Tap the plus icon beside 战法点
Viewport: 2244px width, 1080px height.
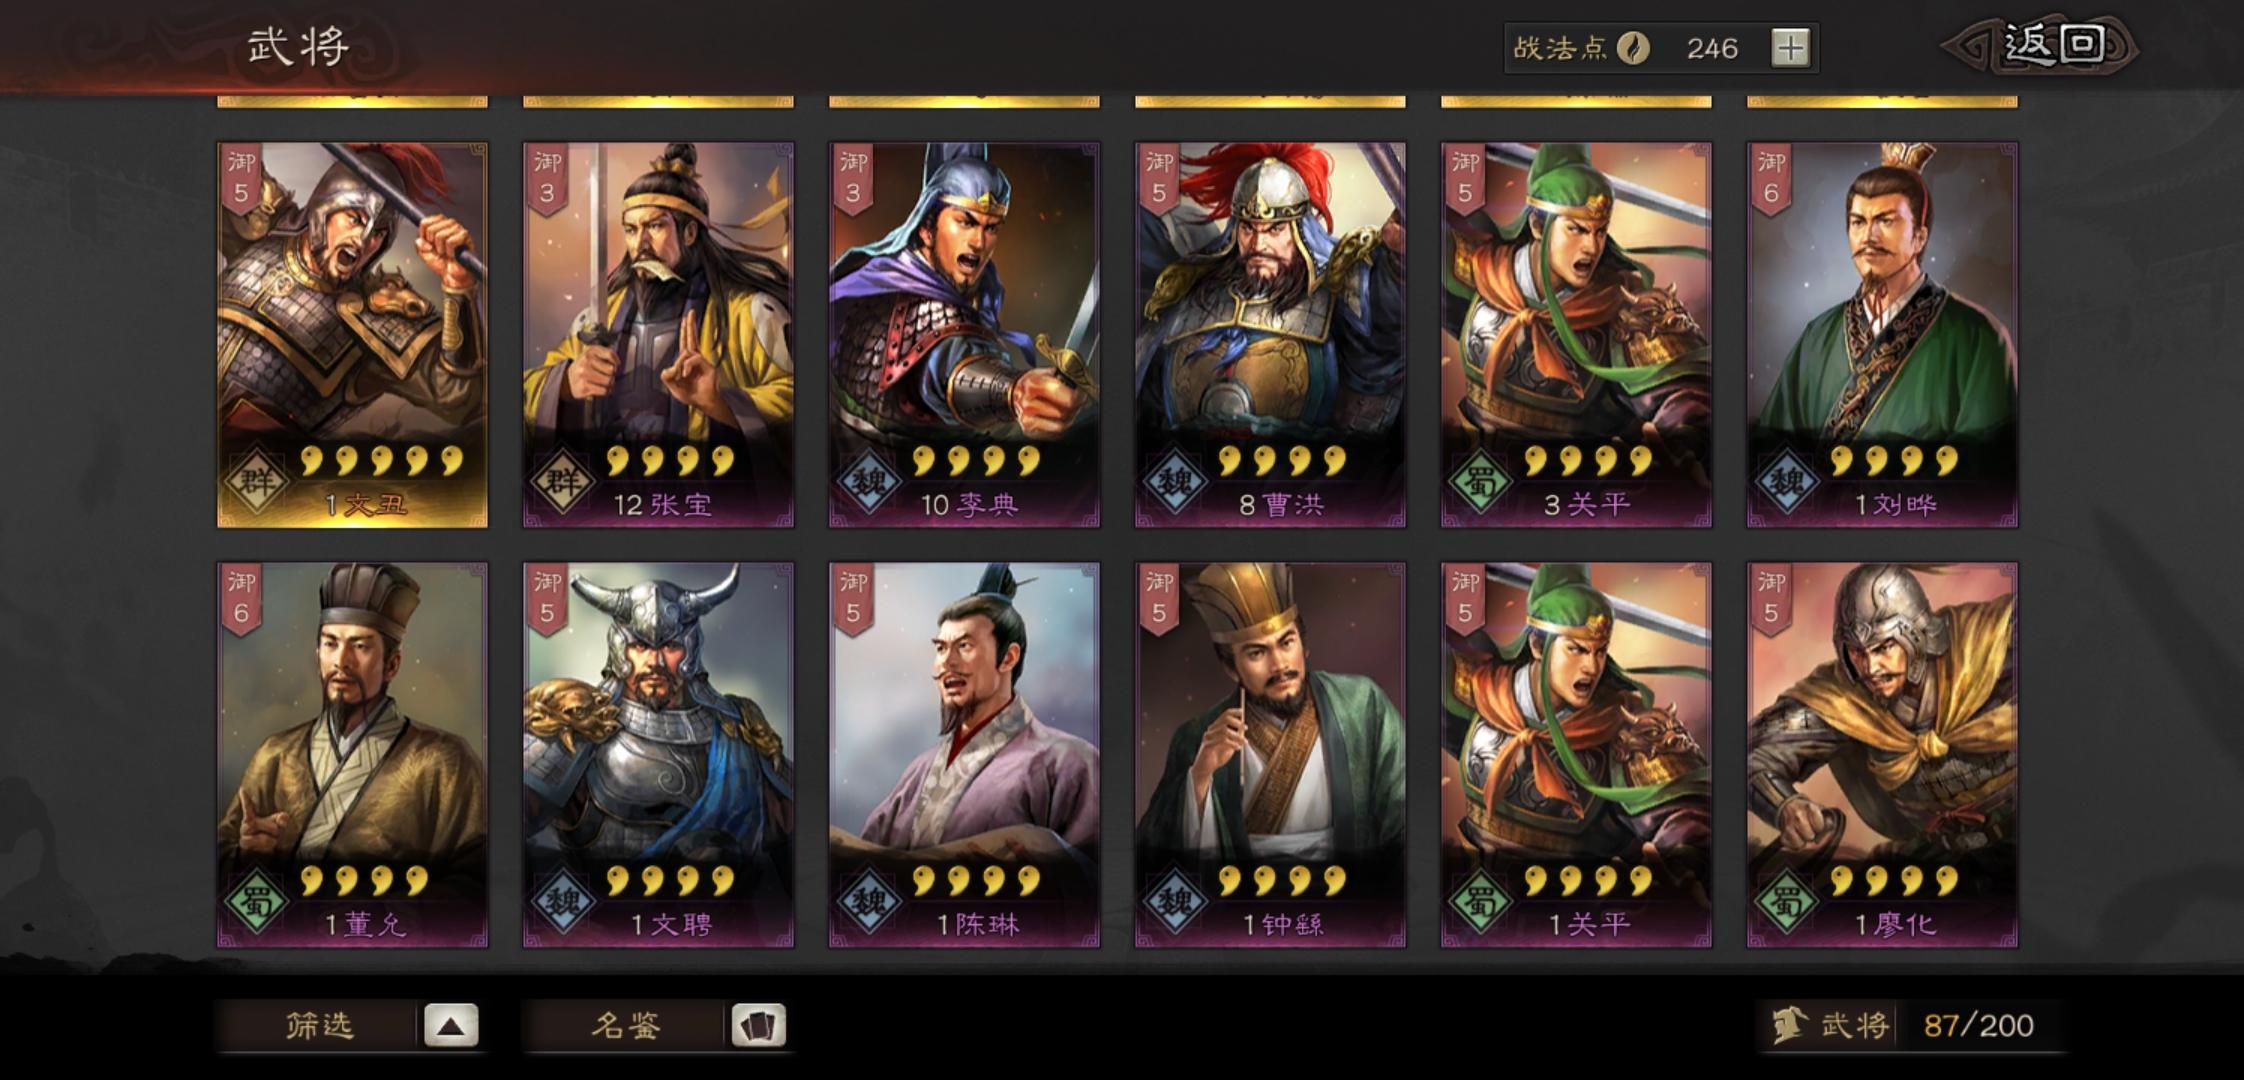(x=1790, y=48)
